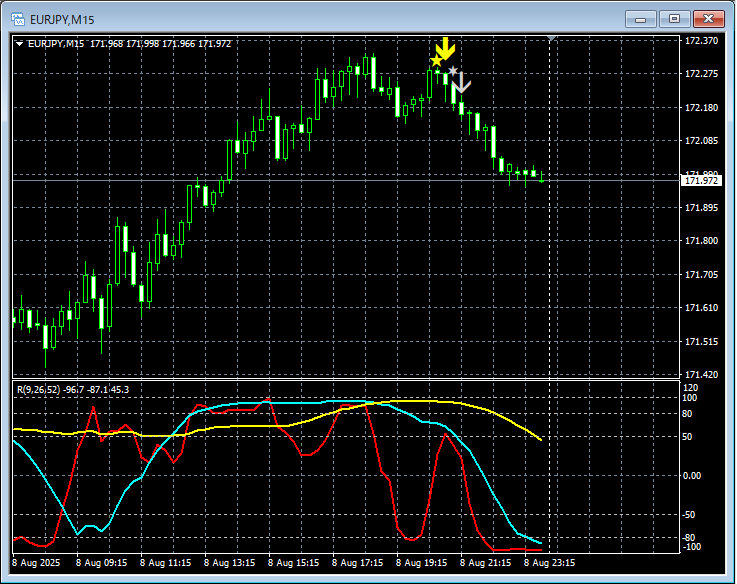This screenshot has height=584, width=737.
Task: Click the EURJPY,M15 window title text
Action: pos(62,20)
